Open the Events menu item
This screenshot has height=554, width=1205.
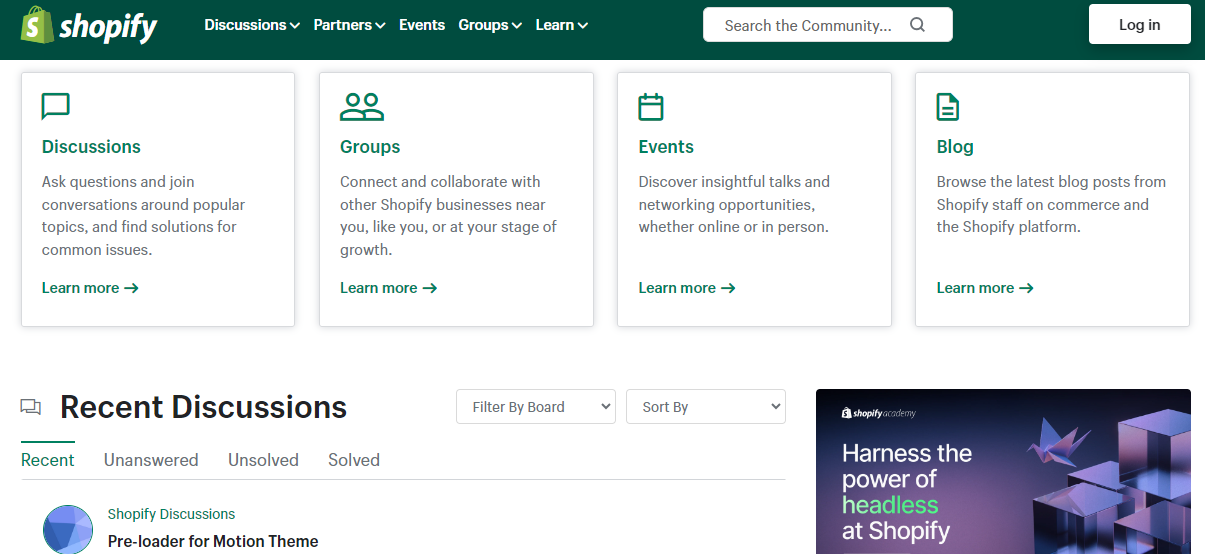422,25
